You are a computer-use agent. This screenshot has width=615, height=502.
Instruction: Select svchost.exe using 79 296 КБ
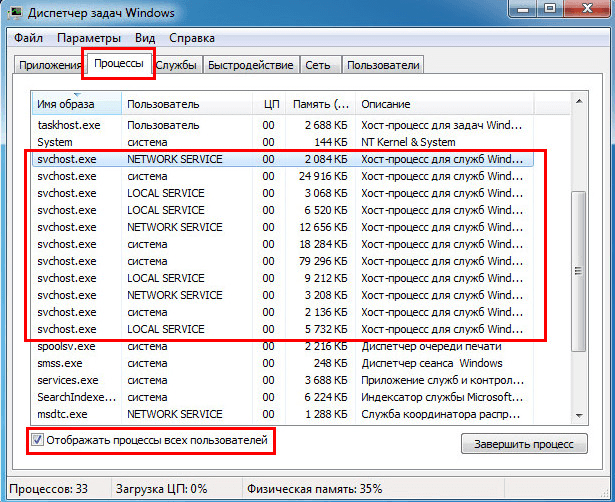point(282,261)
